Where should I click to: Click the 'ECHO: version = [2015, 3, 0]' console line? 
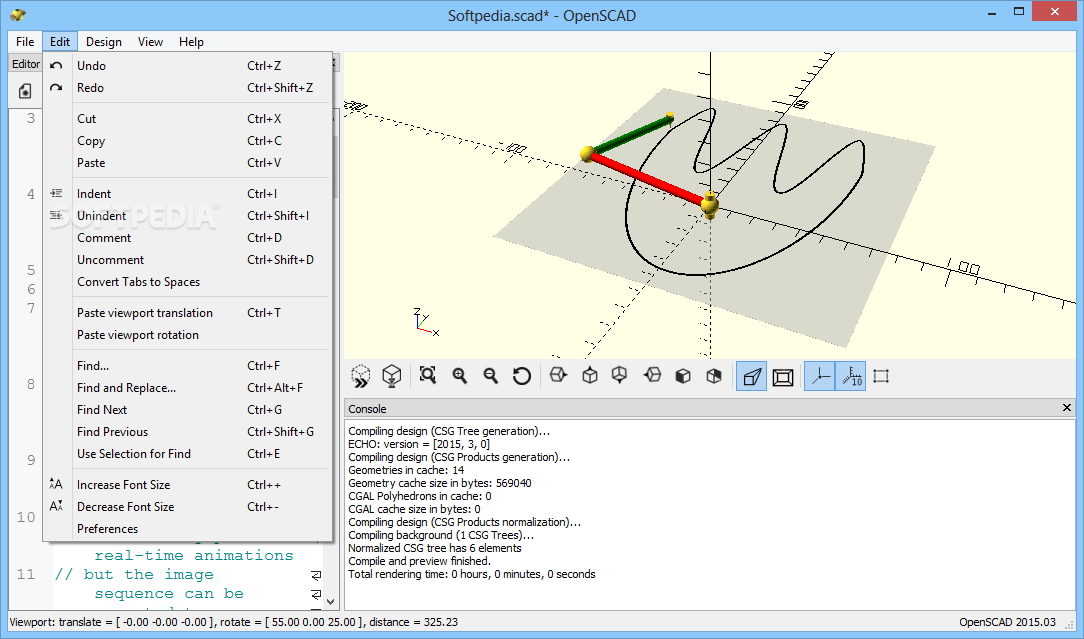(419, 444)
